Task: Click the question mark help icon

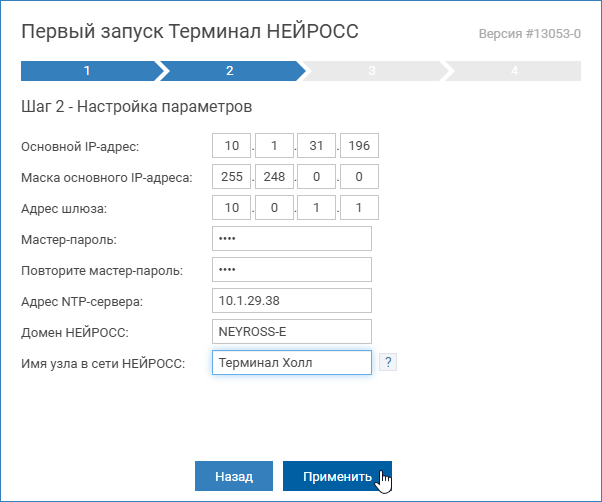Action: coord(389,363)
